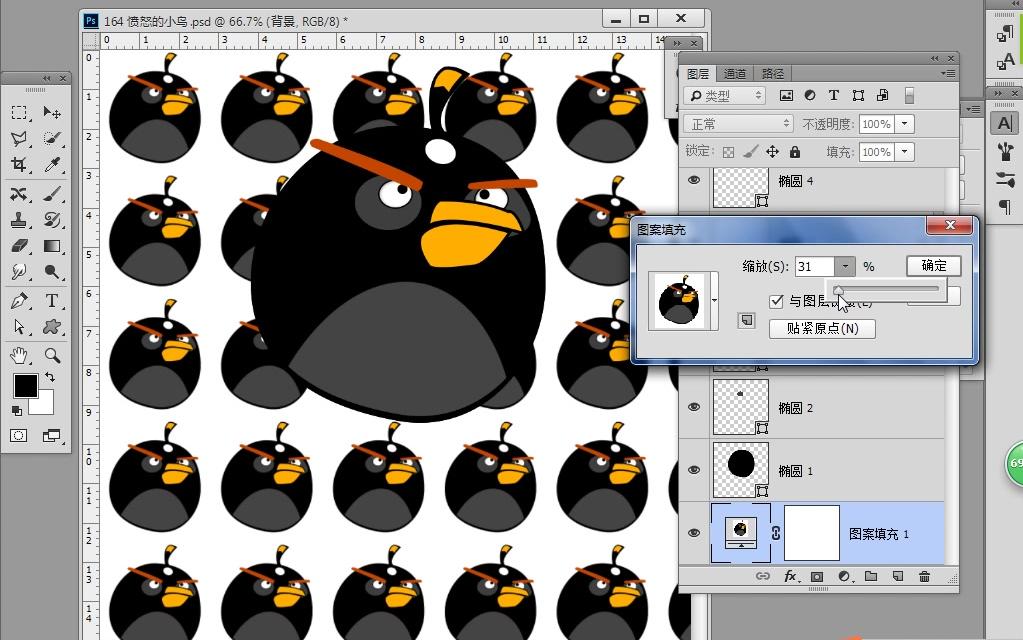The width and height of the screenshot is (1023, 640).
Task: Open the 不透明度 opacity slider arrow
Action: click(x=904, y=123)
